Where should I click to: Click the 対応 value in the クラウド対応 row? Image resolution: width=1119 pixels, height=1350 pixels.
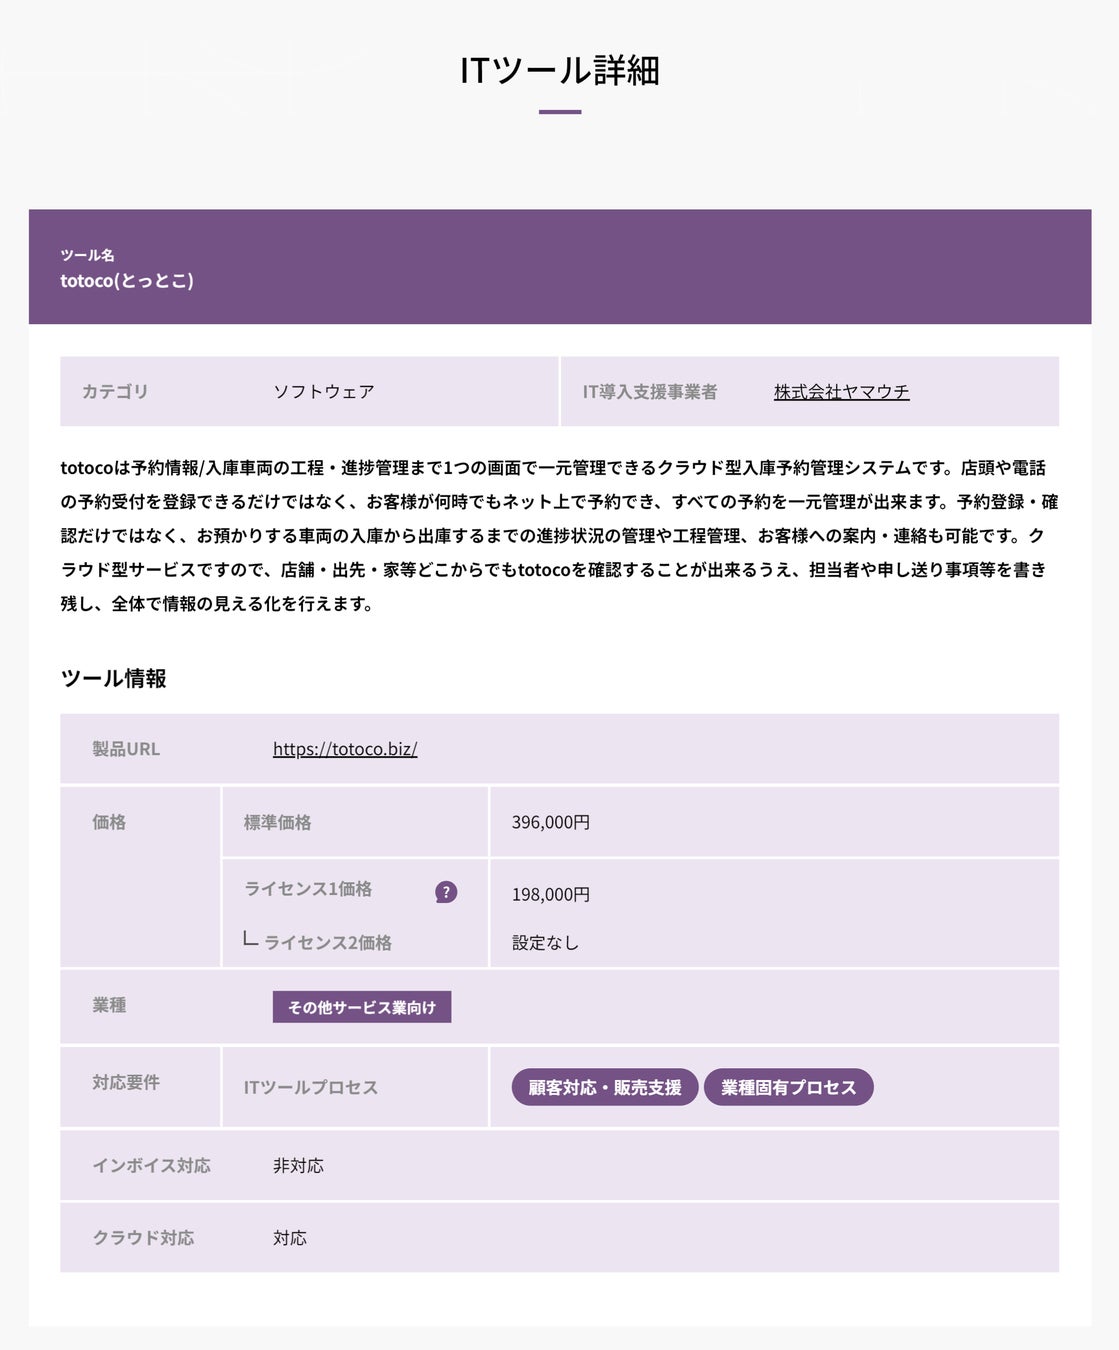[290, 1238]
